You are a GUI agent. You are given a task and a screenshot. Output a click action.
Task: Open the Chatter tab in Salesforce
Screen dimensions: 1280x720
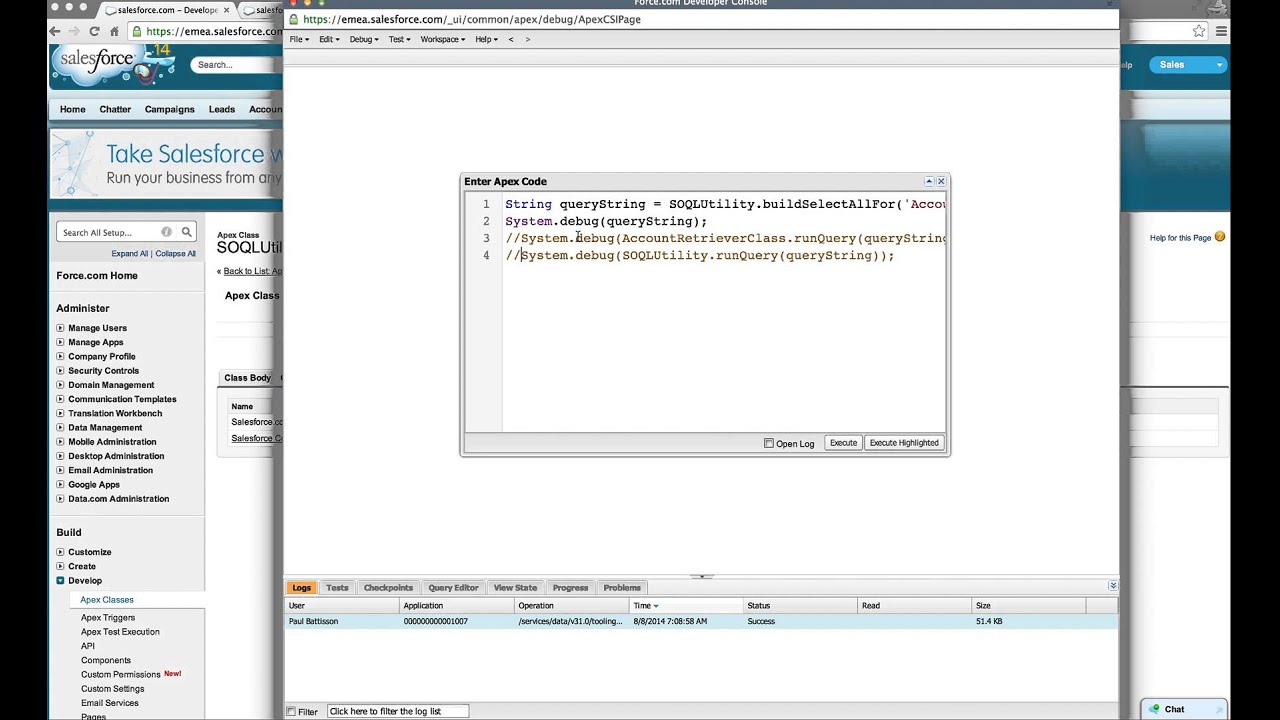tap(115, 109)
